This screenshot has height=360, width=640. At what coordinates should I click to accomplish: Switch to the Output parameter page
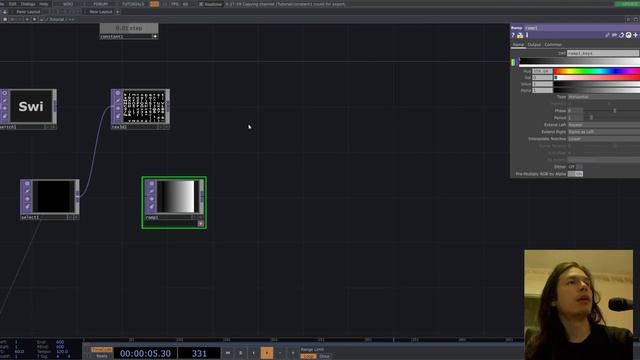(534, 44)
